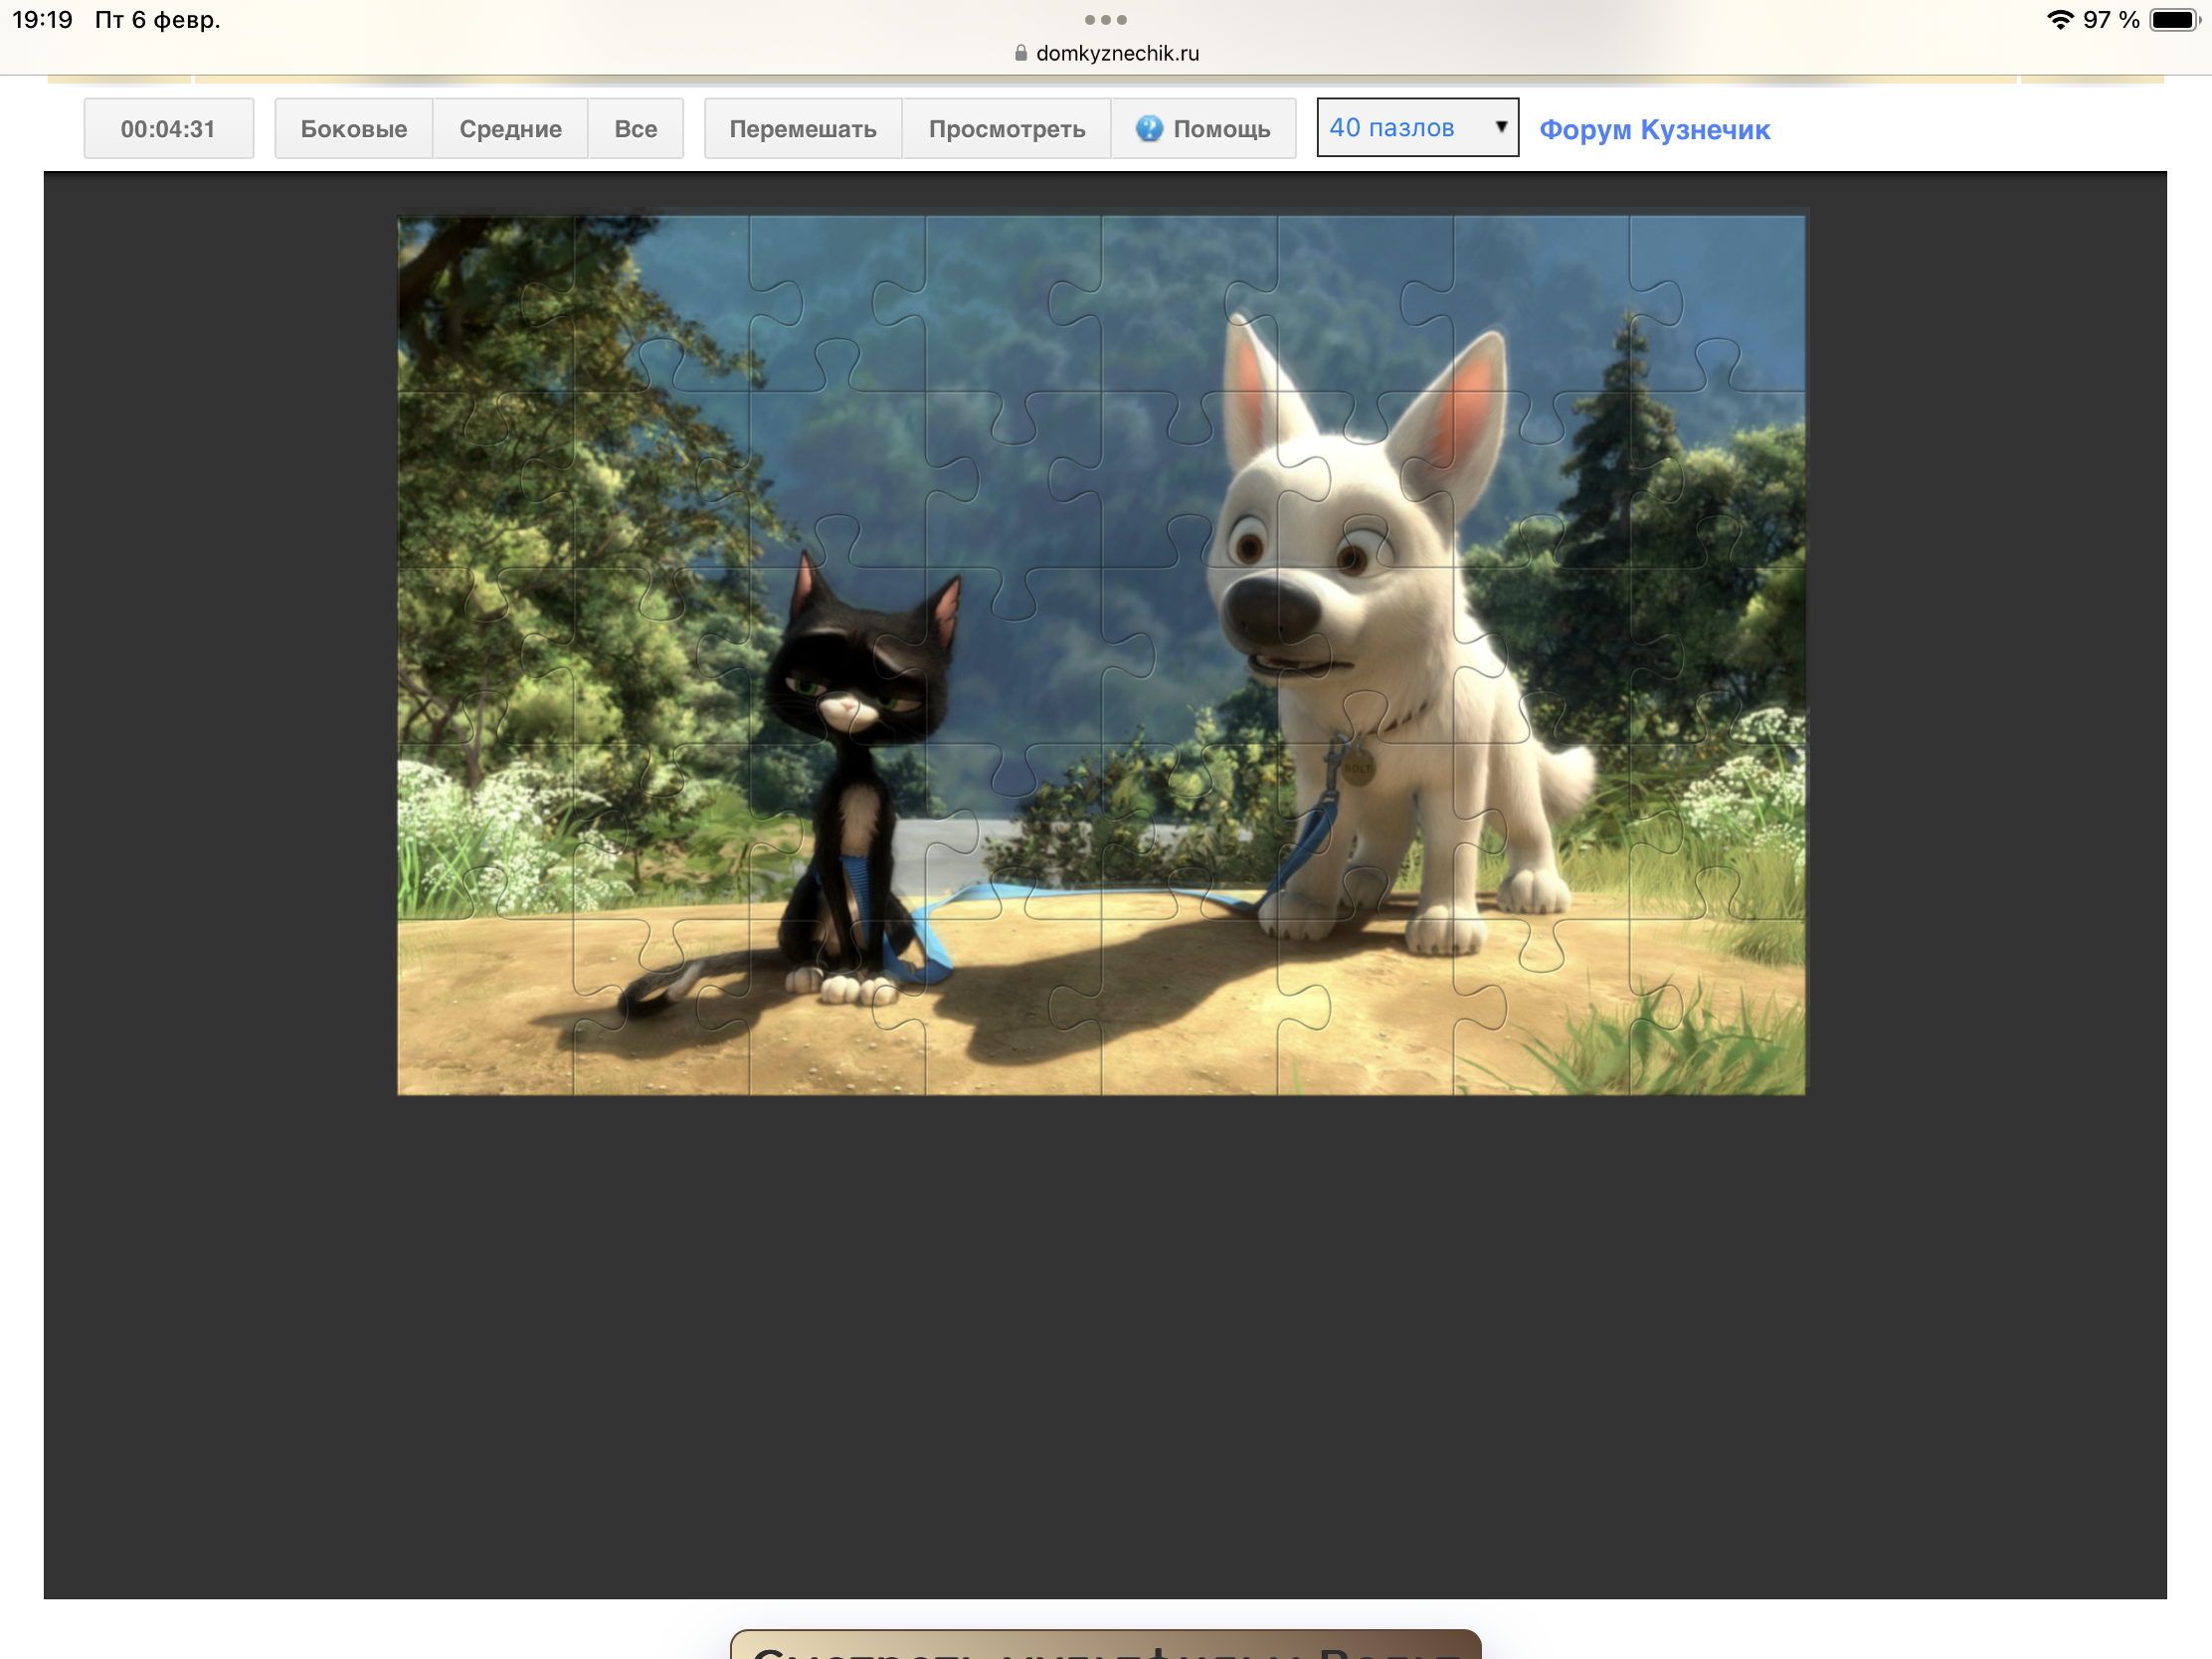Click the blue question-mark Помощь icon
The height and width of the screenshot is (1659, 2212).
pos(1148,128)
